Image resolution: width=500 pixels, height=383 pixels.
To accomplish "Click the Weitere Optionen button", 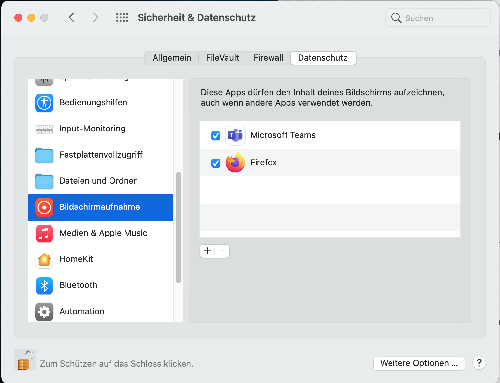I will coord(419,363).
